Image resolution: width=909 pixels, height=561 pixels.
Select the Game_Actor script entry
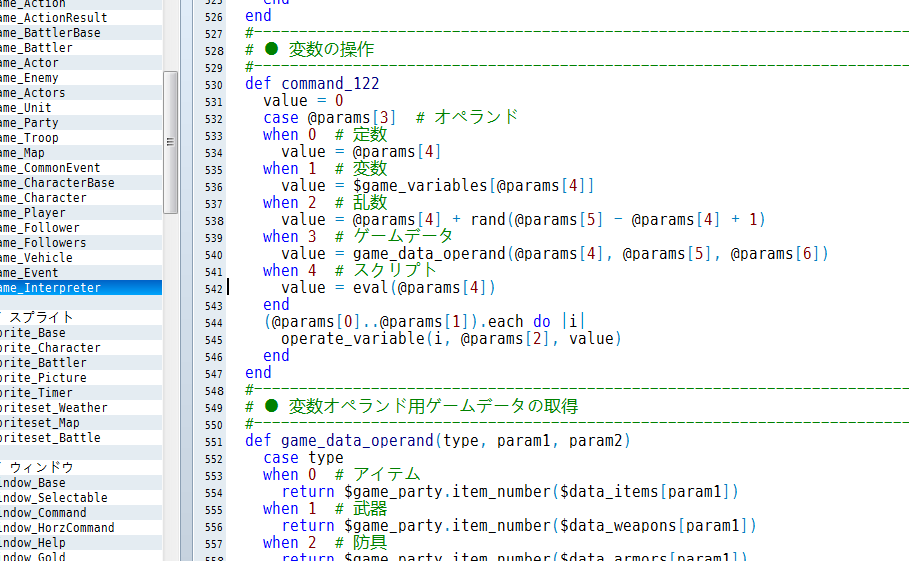click(x=81, y=63)
